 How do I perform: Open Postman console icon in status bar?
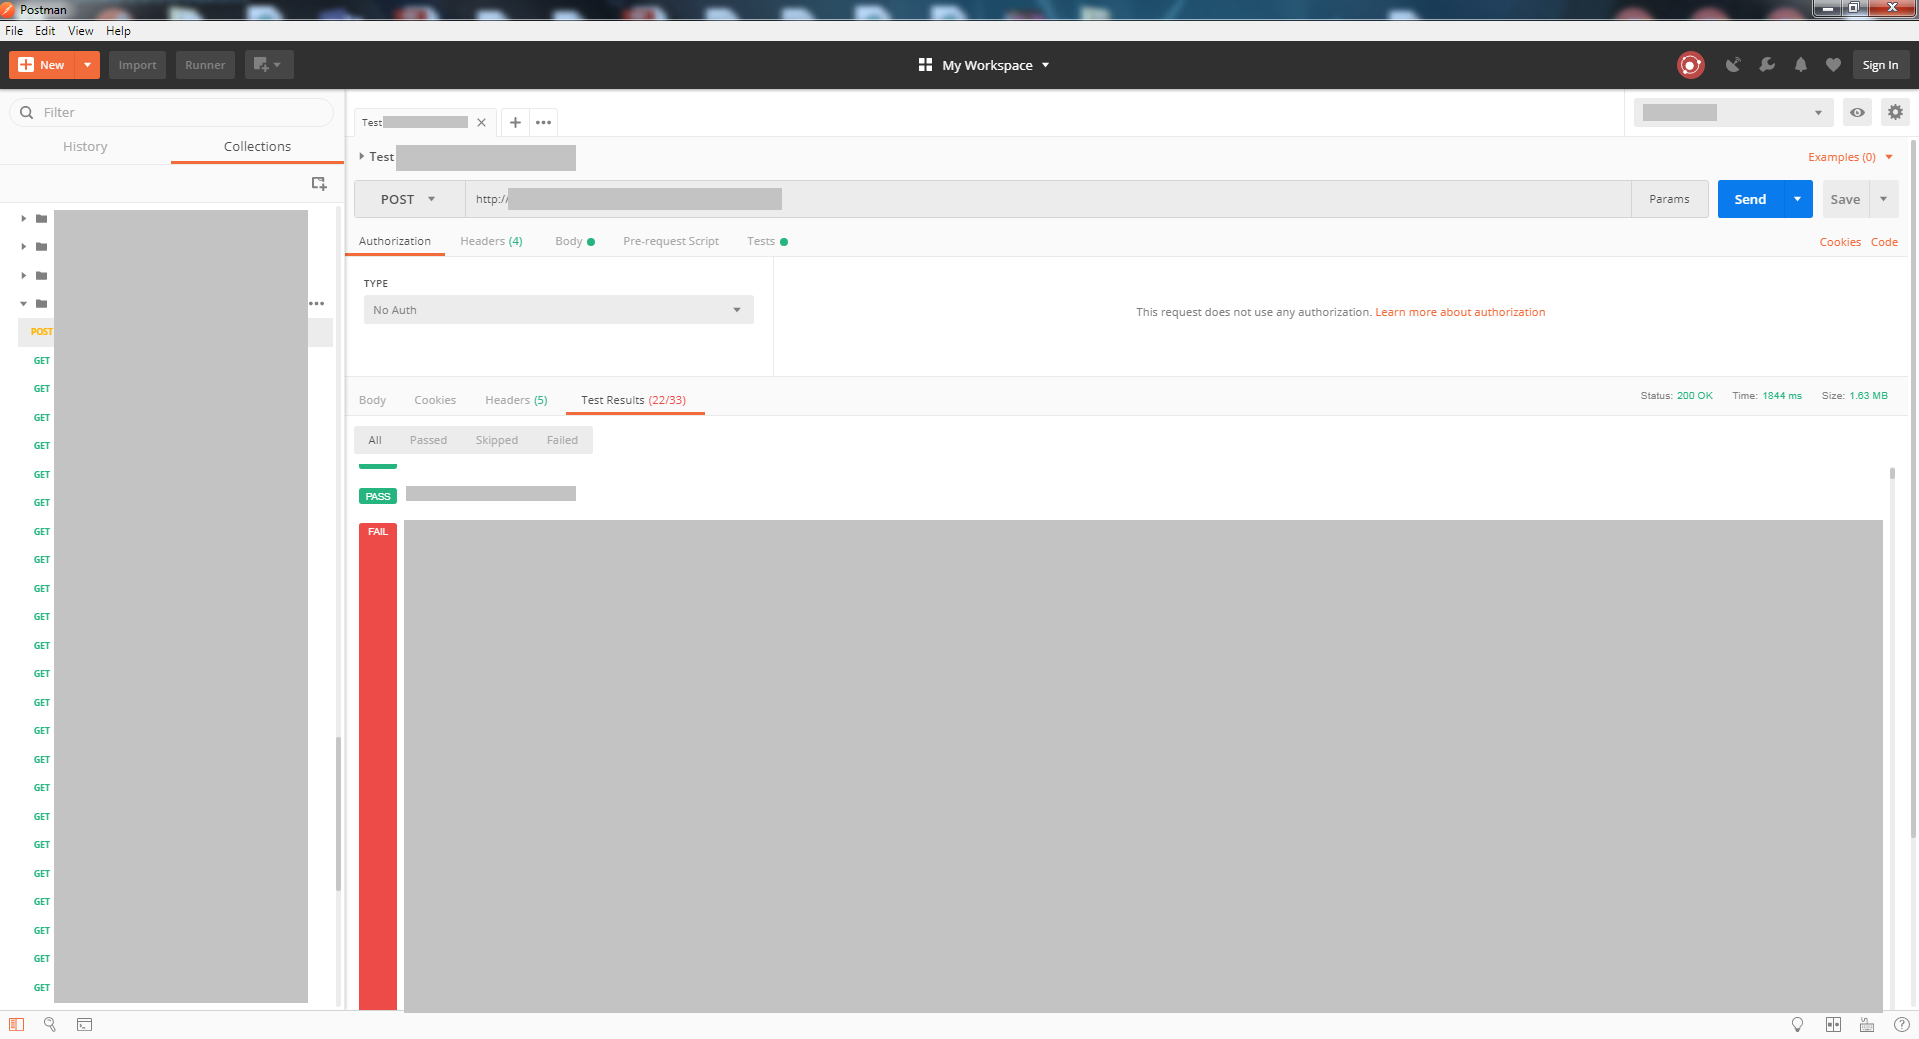pyautogui.click(x=85, y=1024)
